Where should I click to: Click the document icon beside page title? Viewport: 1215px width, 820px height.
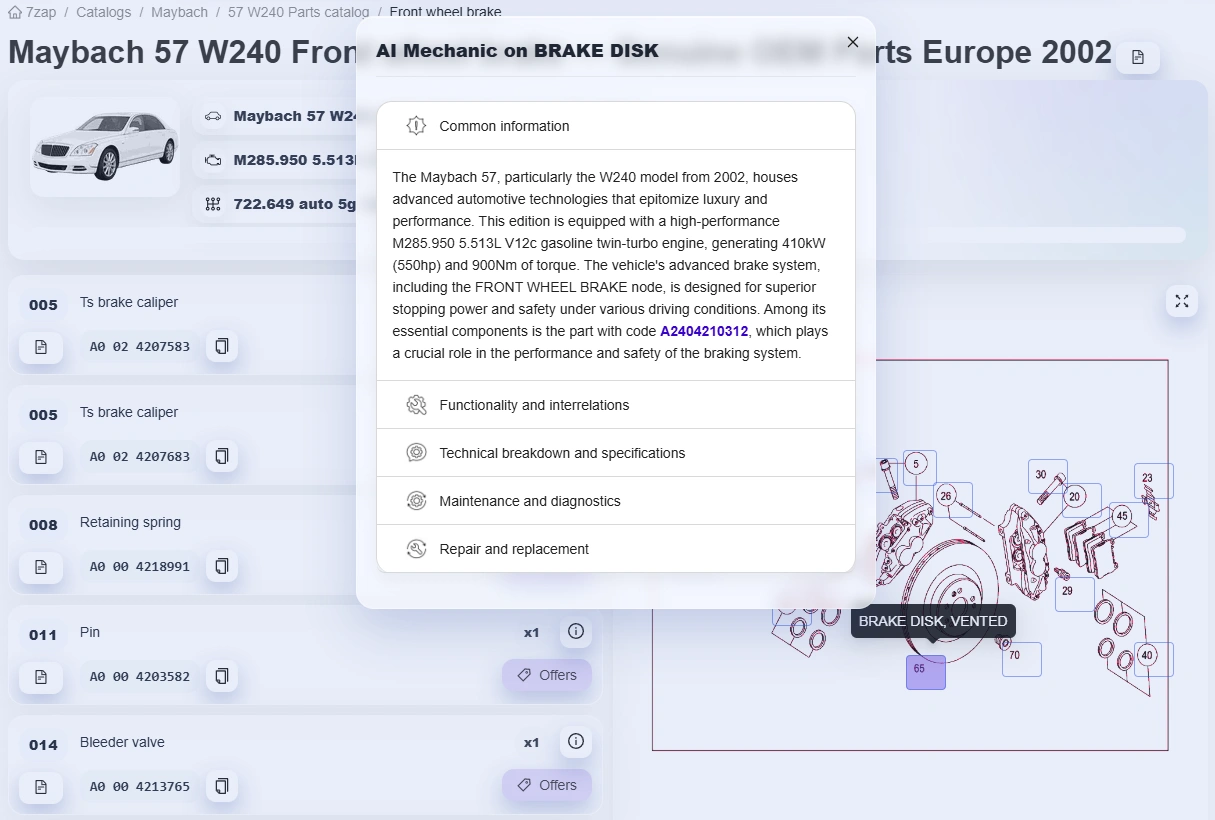click(x=1138, y=57)
